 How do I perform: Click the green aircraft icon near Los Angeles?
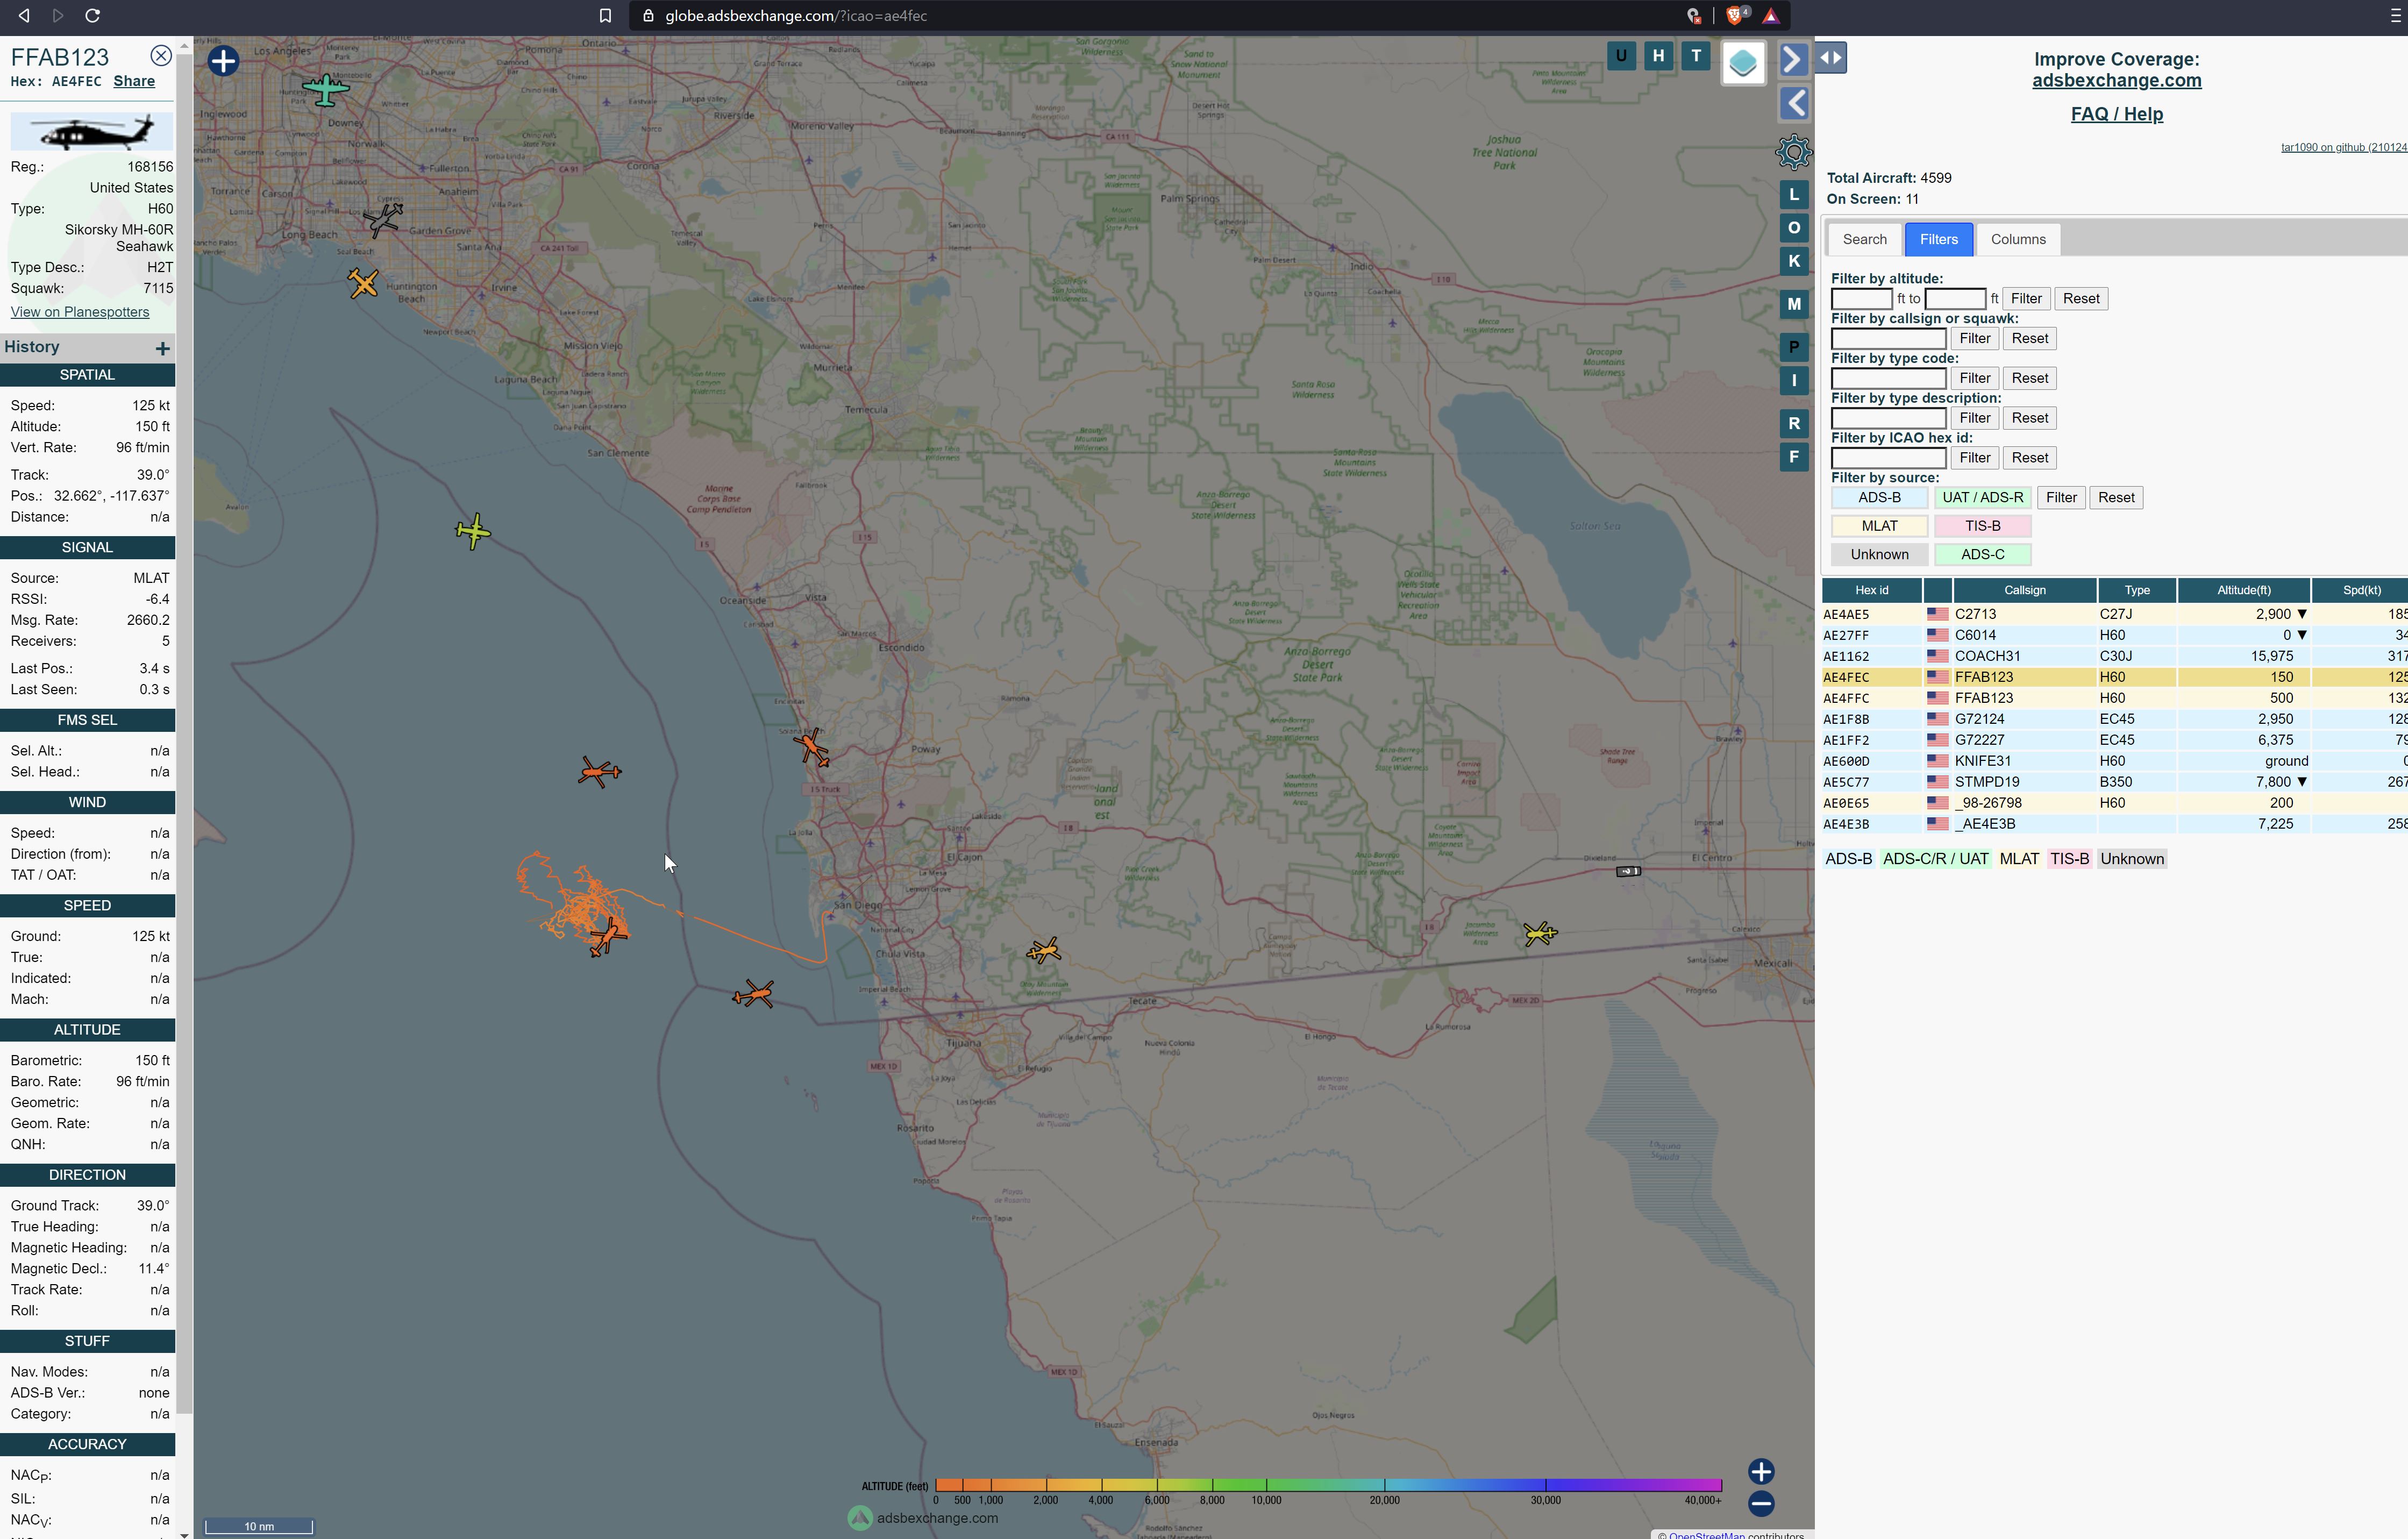(x=325, y=90)
